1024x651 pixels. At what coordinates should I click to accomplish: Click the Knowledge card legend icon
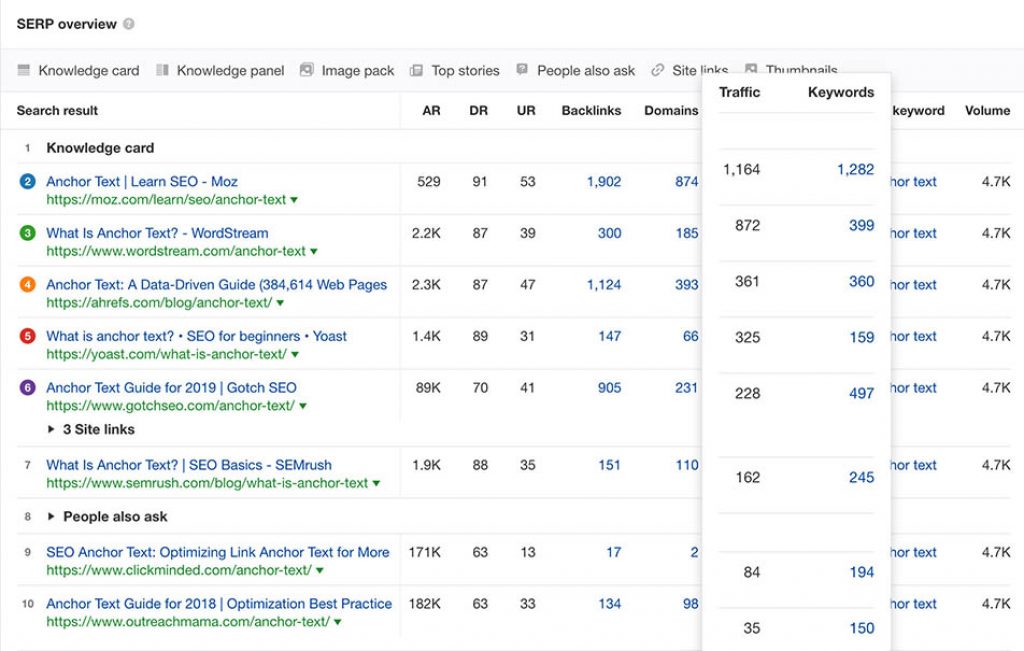tap(24, 70)
